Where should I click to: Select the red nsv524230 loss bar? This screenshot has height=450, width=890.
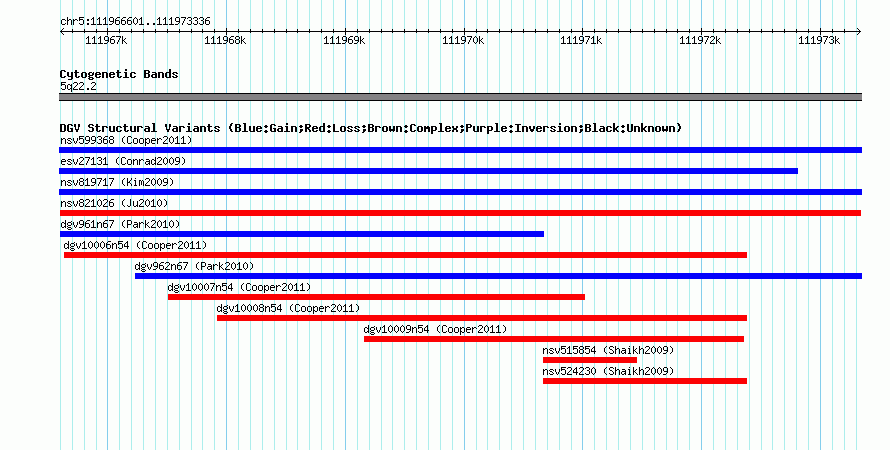click(645, 381)
